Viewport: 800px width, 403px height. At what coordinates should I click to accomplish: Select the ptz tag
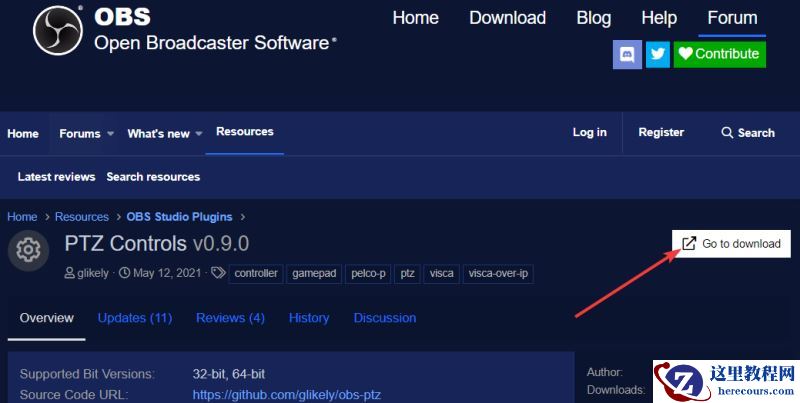(407, 273)
